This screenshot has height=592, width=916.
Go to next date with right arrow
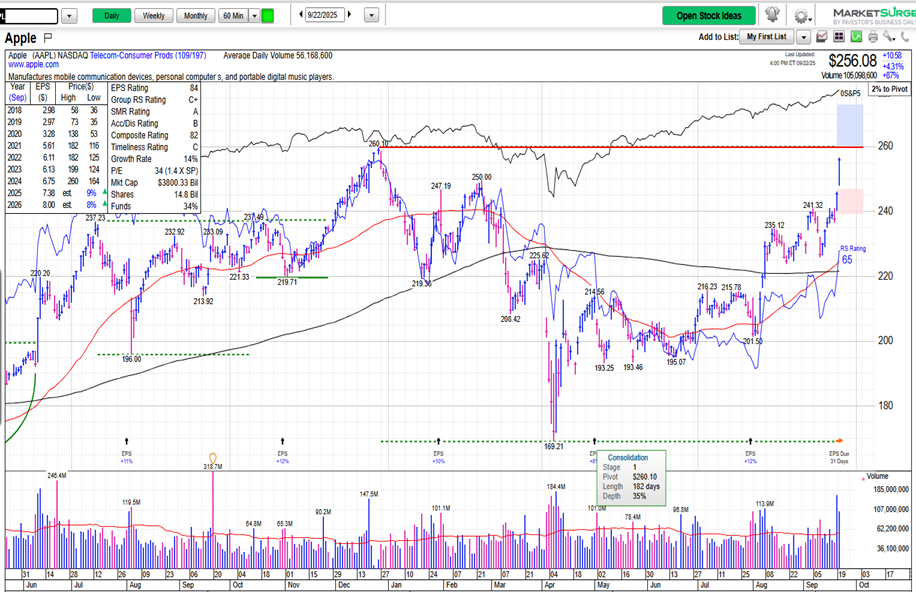click(349, 15)
